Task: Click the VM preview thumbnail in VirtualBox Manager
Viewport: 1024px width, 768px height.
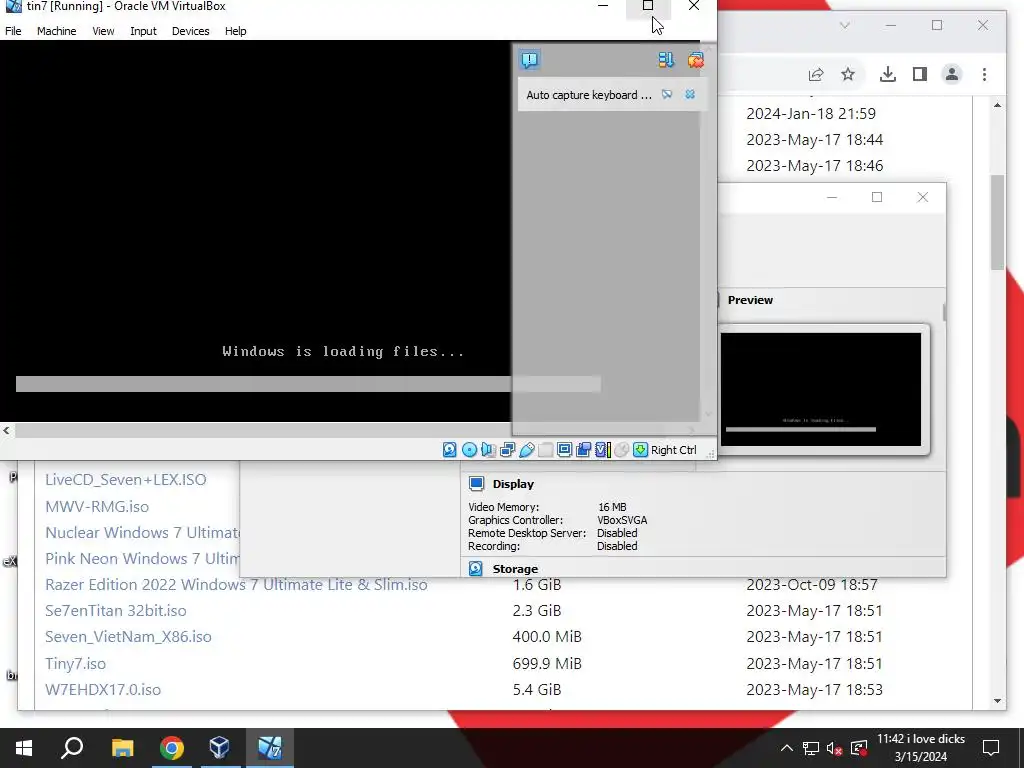Action: point(820,389)
